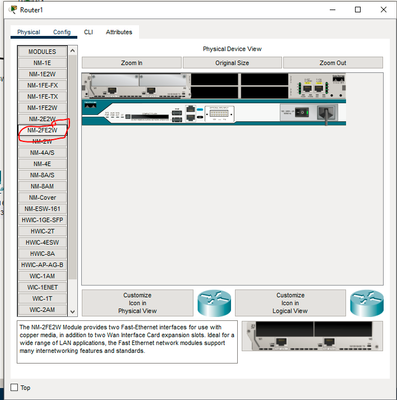This screenshot has height=400, width=397.
Task: Click the MODULES header button
Action: [x=42, y=52]
